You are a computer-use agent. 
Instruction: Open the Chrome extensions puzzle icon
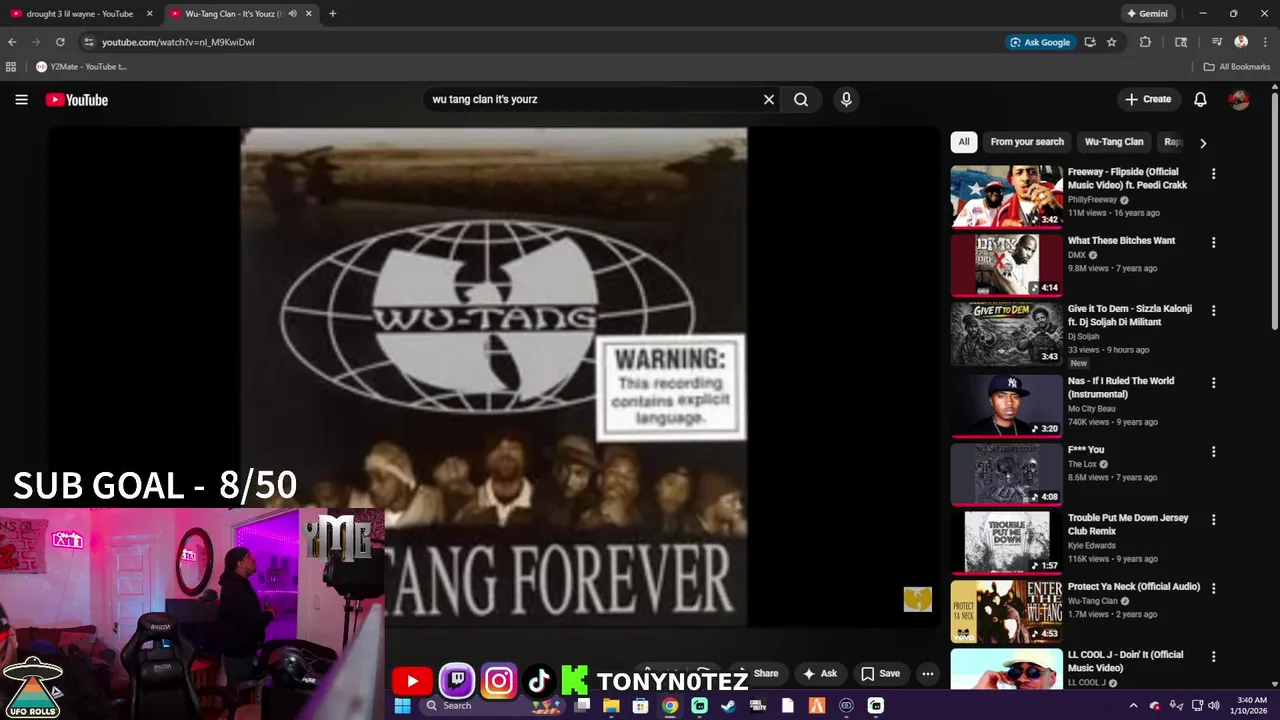(1145, 42)
